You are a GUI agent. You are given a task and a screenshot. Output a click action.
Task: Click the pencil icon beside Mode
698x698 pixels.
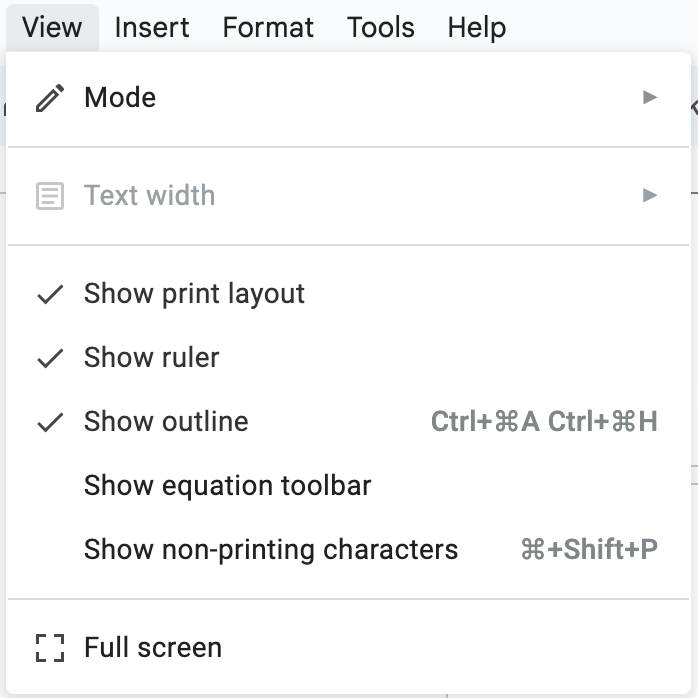tap(50, 97)
